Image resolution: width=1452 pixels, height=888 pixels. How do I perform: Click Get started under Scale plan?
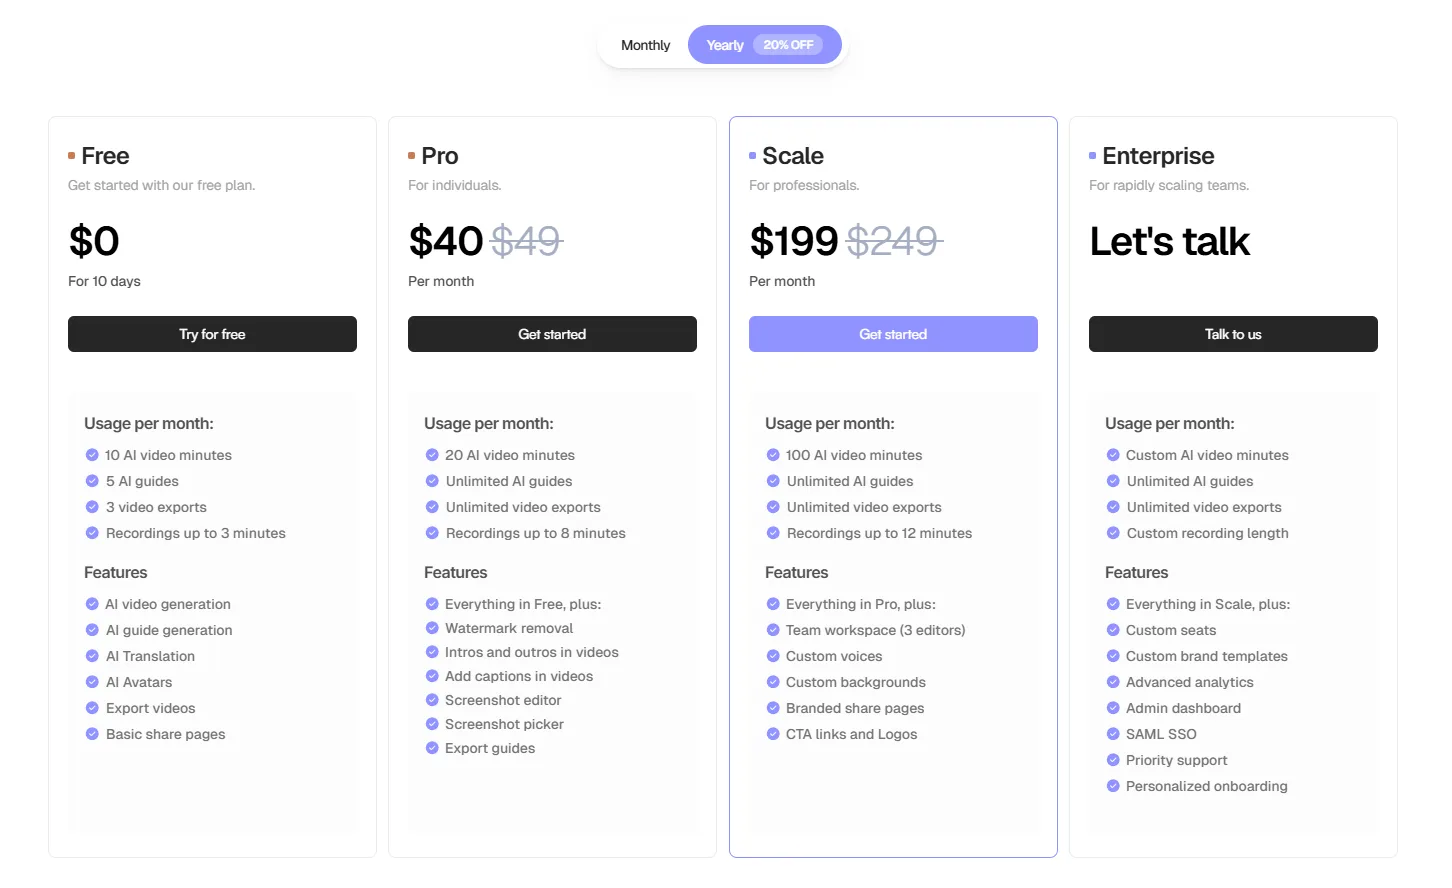click(893, 334)
